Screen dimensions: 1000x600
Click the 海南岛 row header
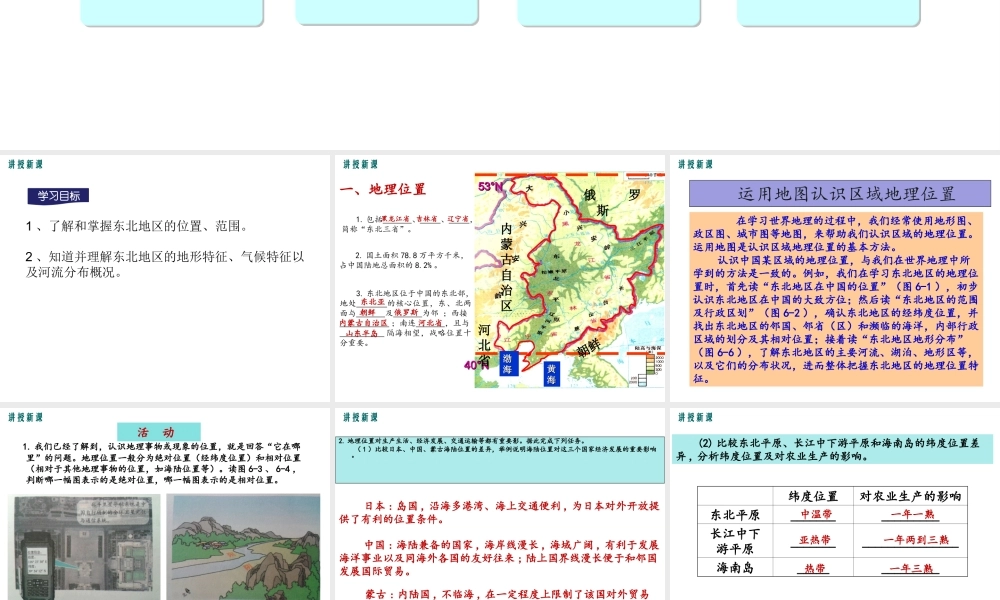pos(735,567)
